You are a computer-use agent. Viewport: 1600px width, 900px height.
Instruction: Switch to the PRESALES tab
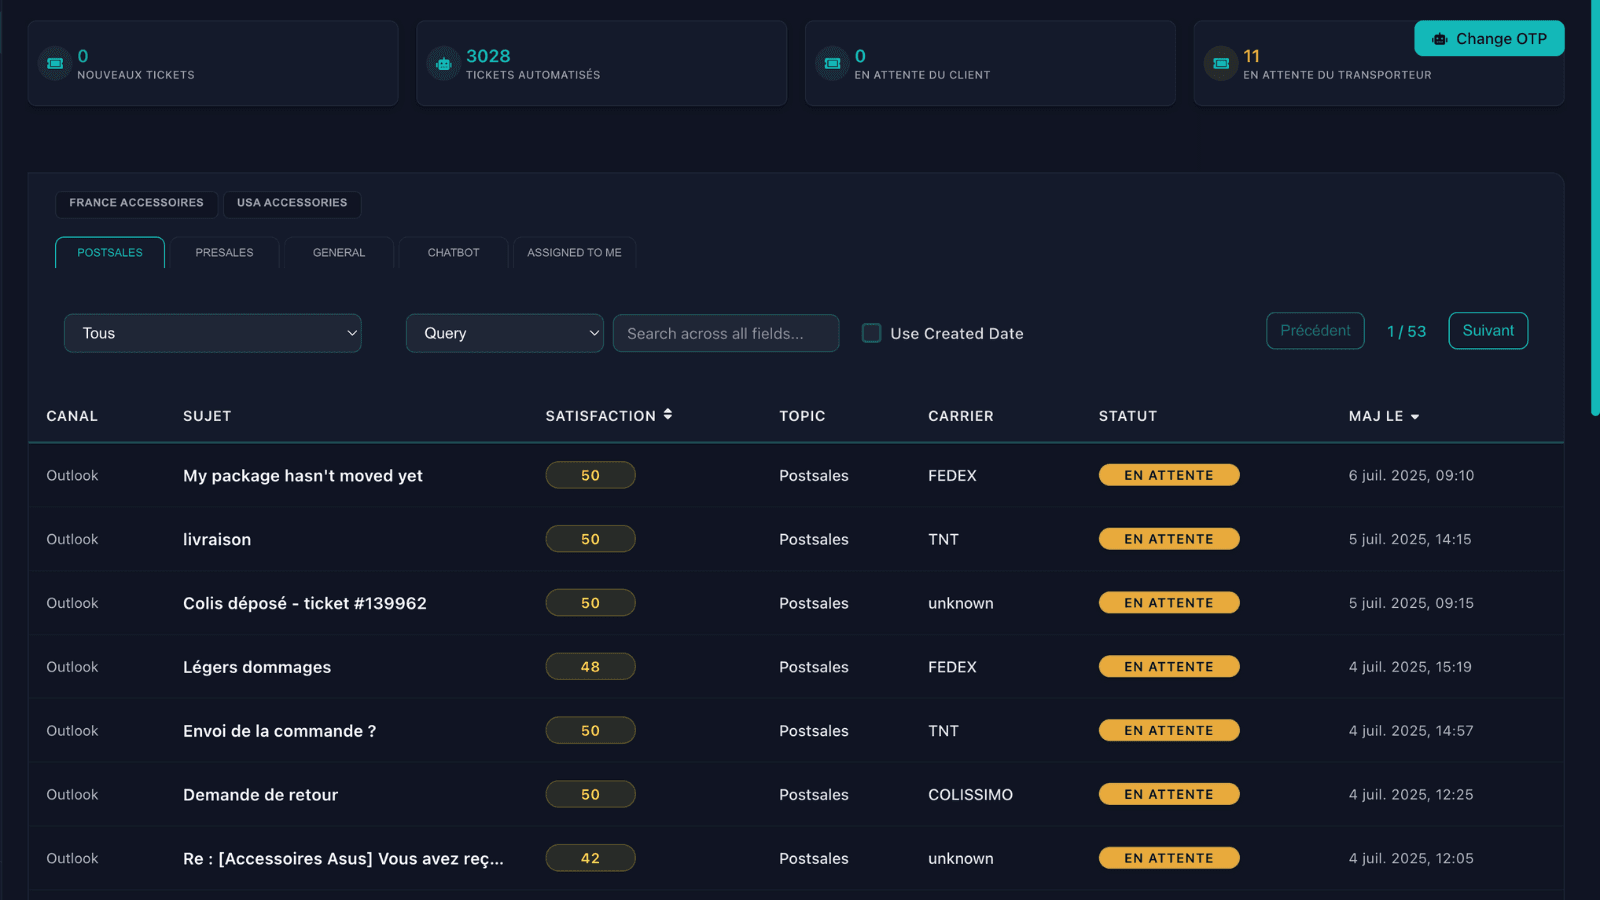224,252
